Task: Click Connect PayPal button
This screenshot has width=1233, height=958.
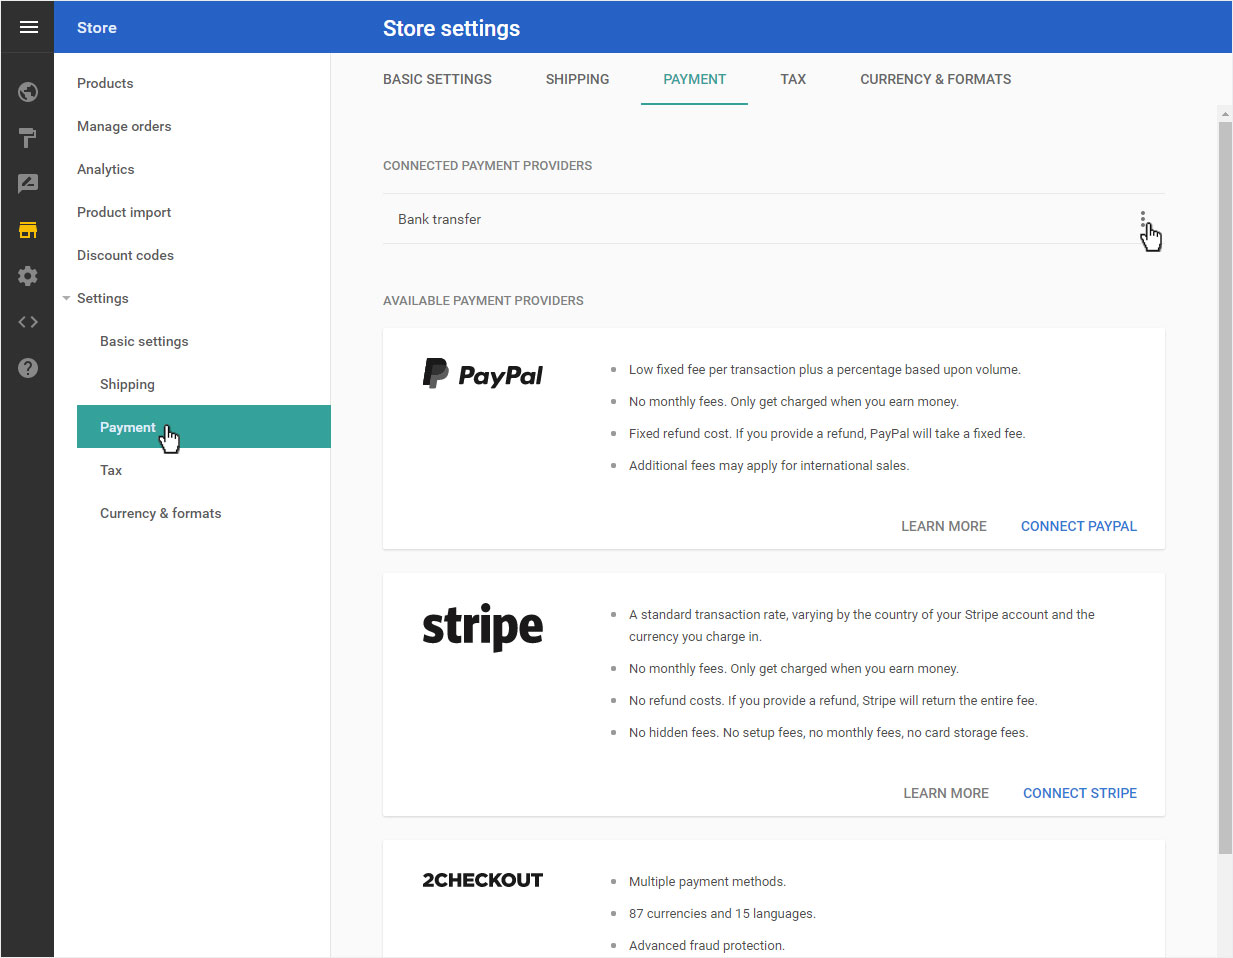Action: [x=1078, y=526]
